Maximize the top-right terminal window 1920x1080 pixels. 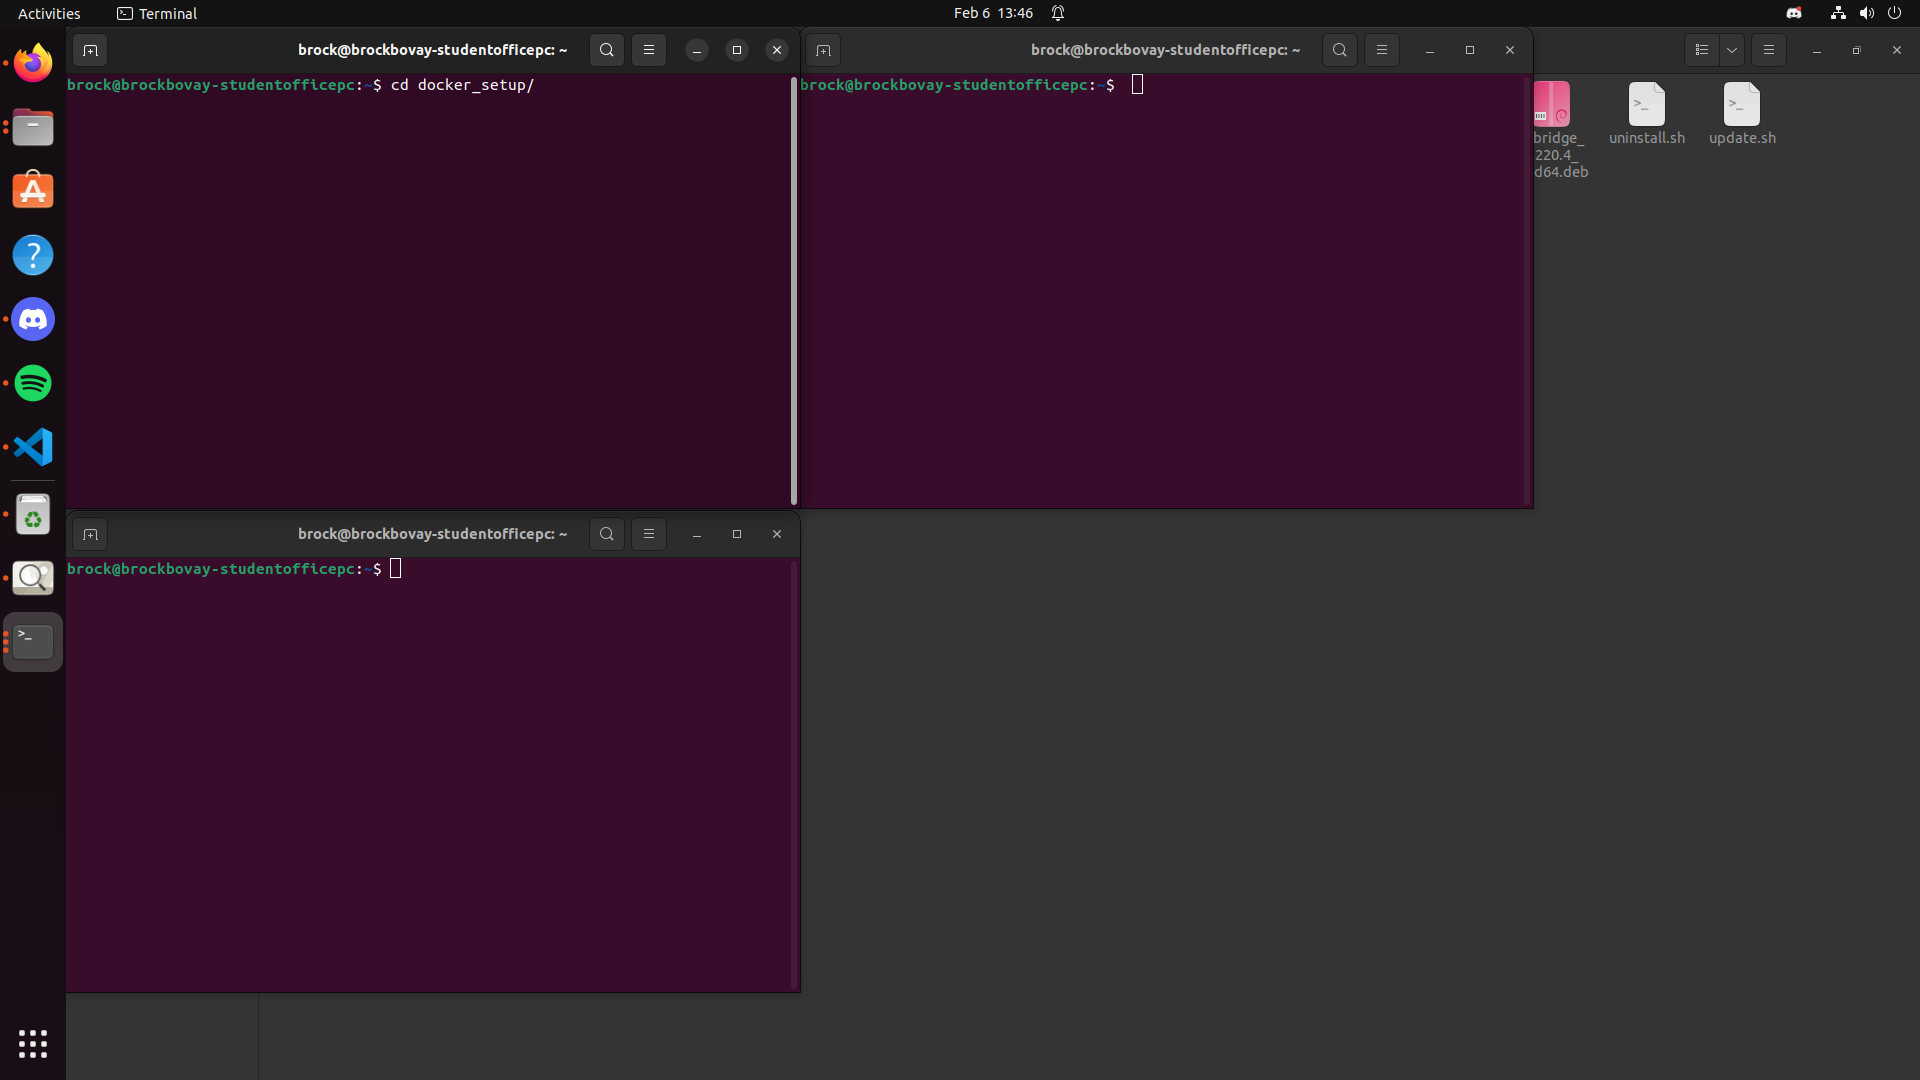1470,50
